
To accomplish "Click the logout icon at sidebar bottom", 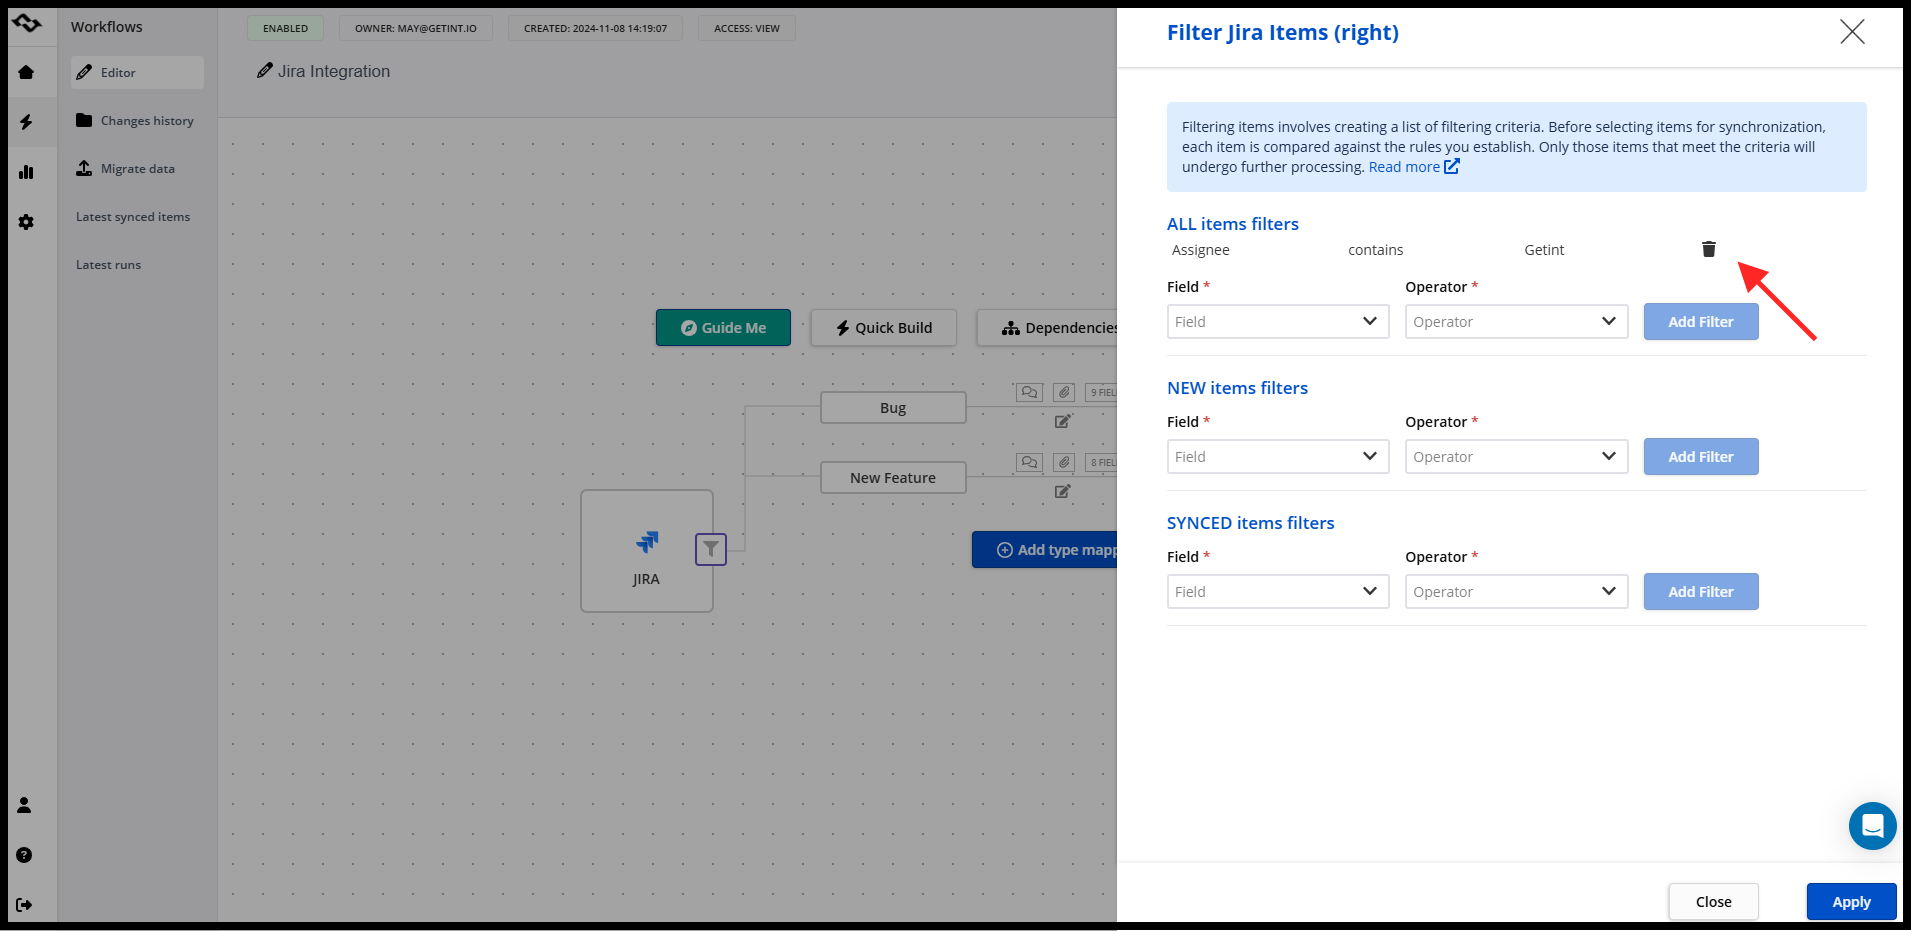I will coord(25,905).
